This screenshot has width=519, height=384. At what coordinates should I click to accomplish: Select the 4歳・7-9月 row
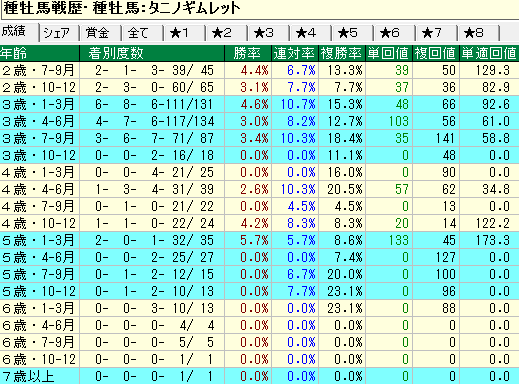(x=259, y=206)
